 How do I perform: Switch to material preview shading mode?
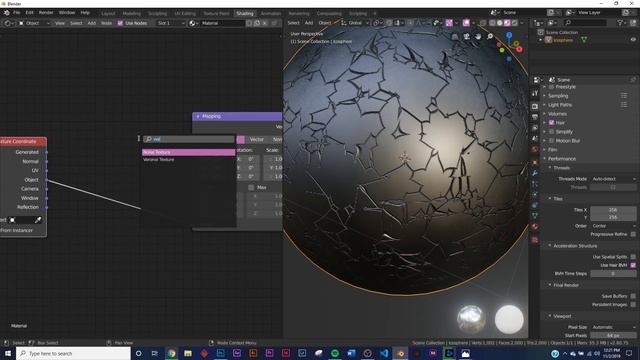(507, 23)
